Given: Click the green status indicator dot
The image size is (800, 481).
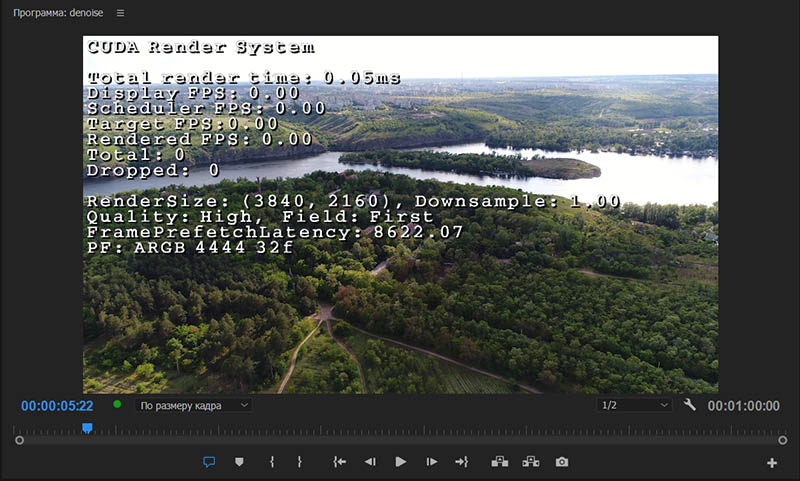Looking at the screenshot, I should pos(117,404).
